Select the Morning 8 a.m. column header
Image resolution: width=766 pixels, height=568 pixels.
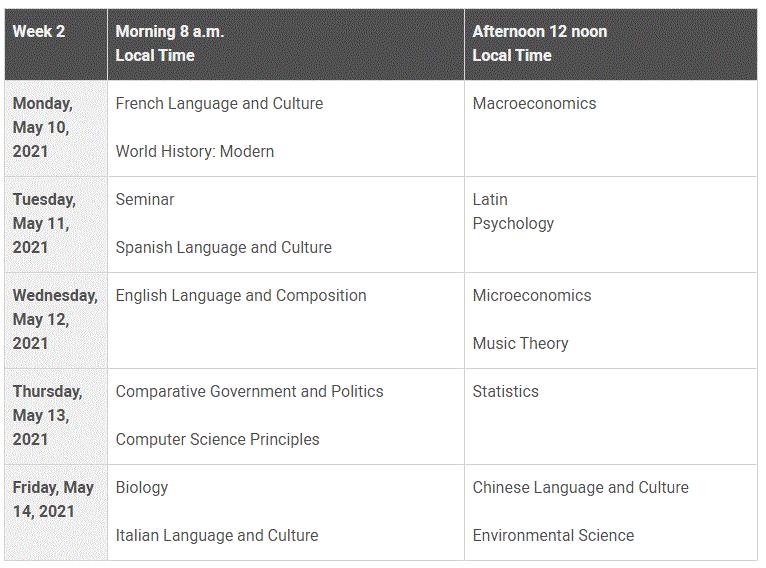(x=170, y=43)
